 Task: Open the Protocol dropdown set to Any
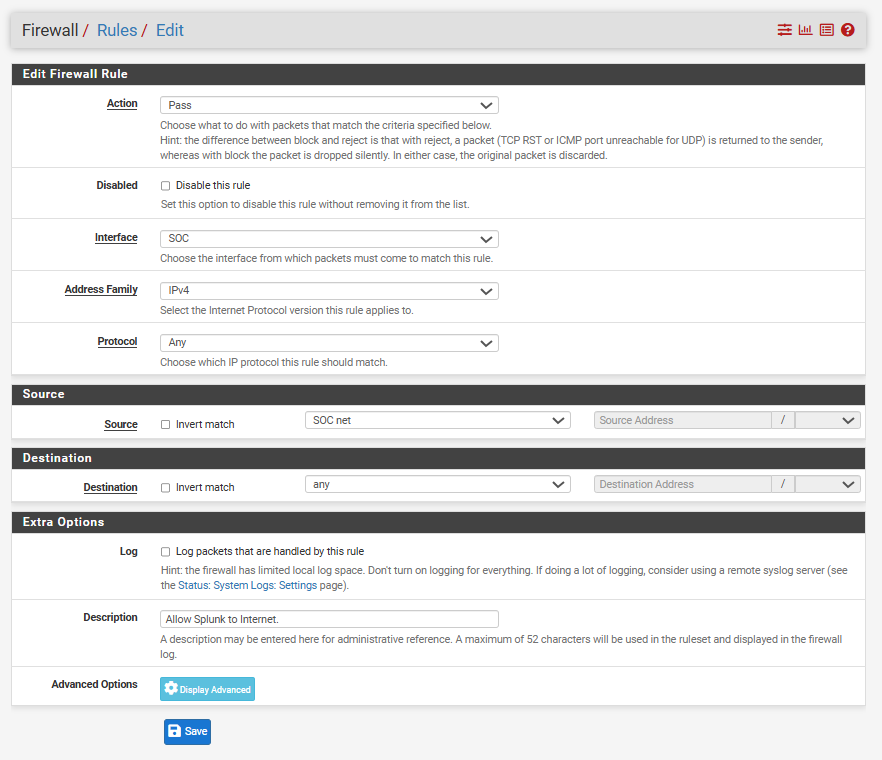click(x=329, y=343)
